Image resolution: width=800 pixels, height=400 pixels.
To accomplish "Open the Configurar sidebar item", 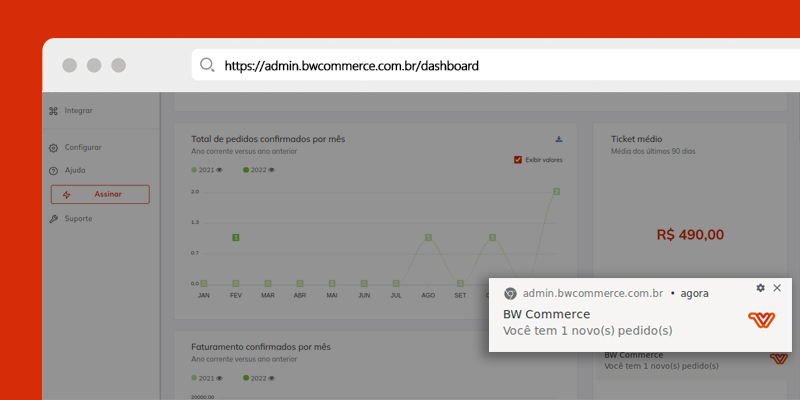I will coord(76,147).
